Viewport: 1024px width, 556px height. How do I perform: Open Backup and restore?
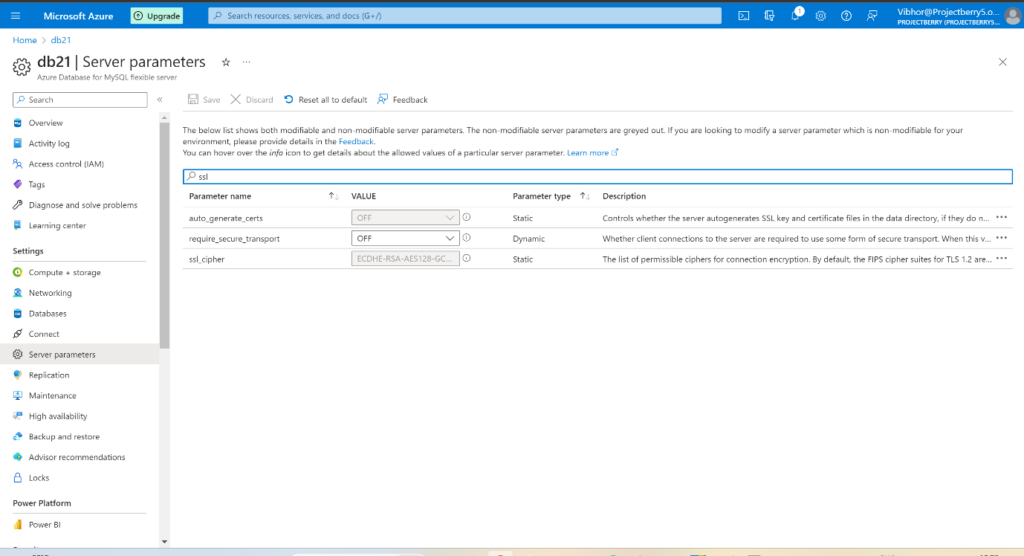pyautogui.click(x=64, y=436)
